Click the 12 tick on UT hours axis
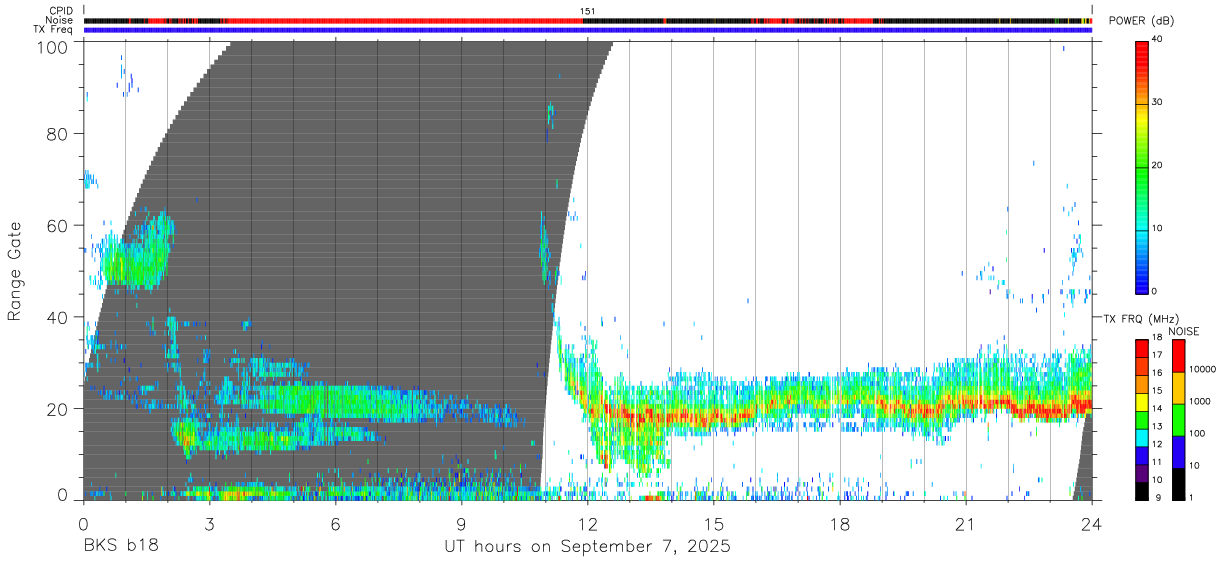This screenshot has width=1228, height=567. (588, 524)
